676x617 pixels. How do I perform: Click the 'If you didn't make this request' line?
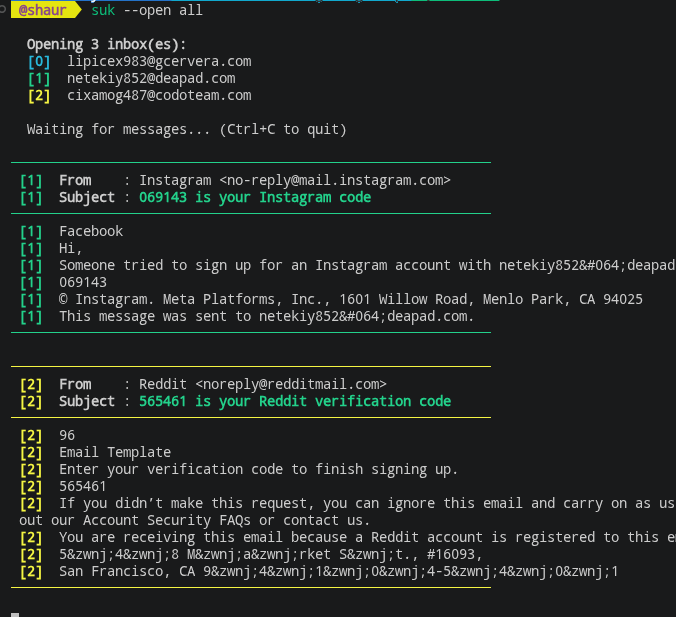(367, 503)
